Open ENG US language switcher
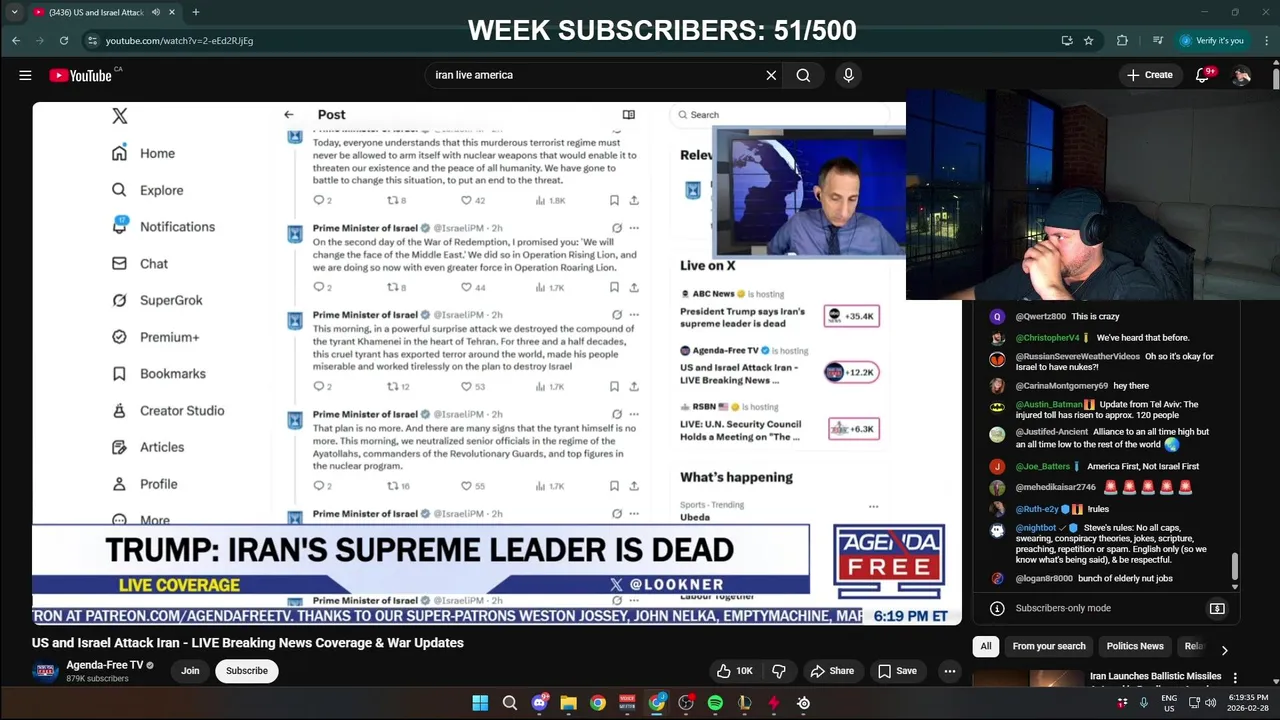Image resolution: width=1280 pixels, height=720 pixels. (x=1169, y=703)
